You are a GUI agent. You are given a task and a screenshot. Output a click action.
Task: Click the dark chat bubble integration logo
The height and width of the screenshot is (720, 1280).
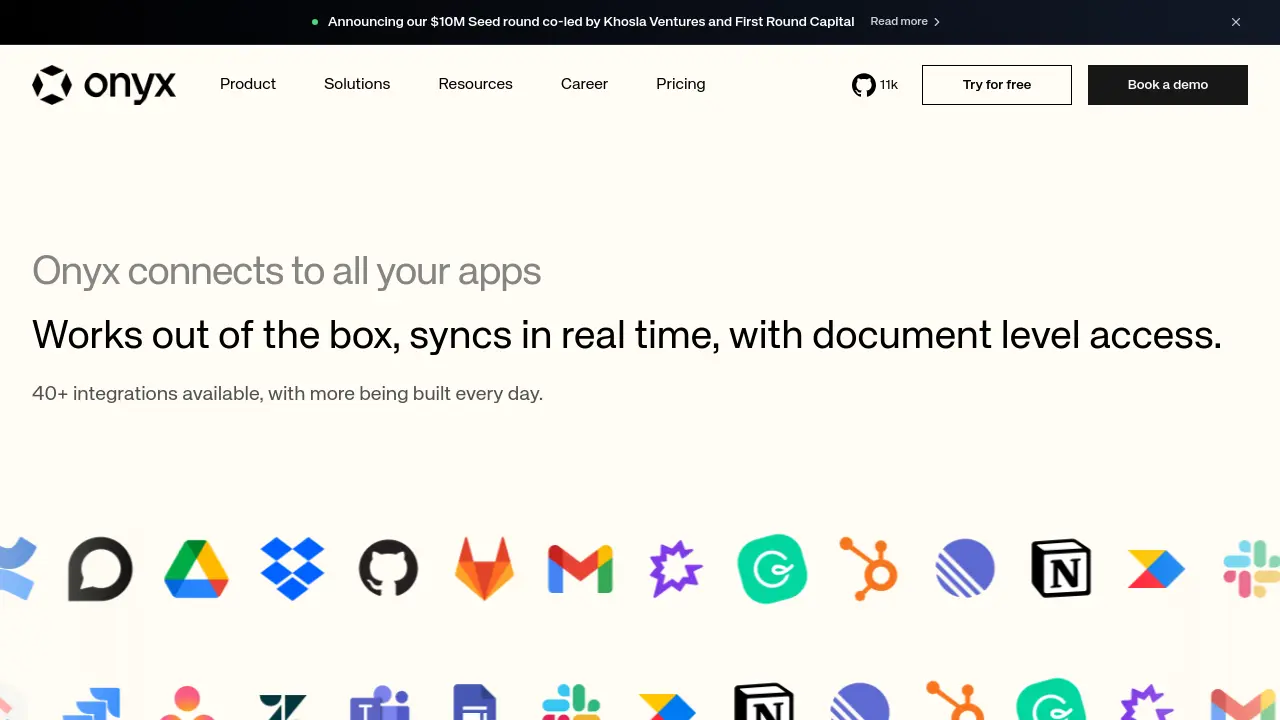(x=100, y=569)
